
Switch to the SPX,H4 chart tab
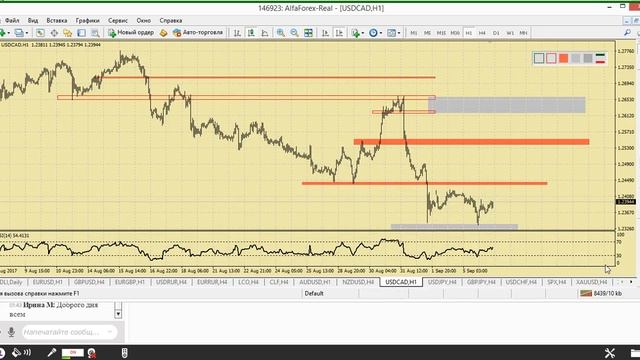pyautogui.click(x=556, y=282)
